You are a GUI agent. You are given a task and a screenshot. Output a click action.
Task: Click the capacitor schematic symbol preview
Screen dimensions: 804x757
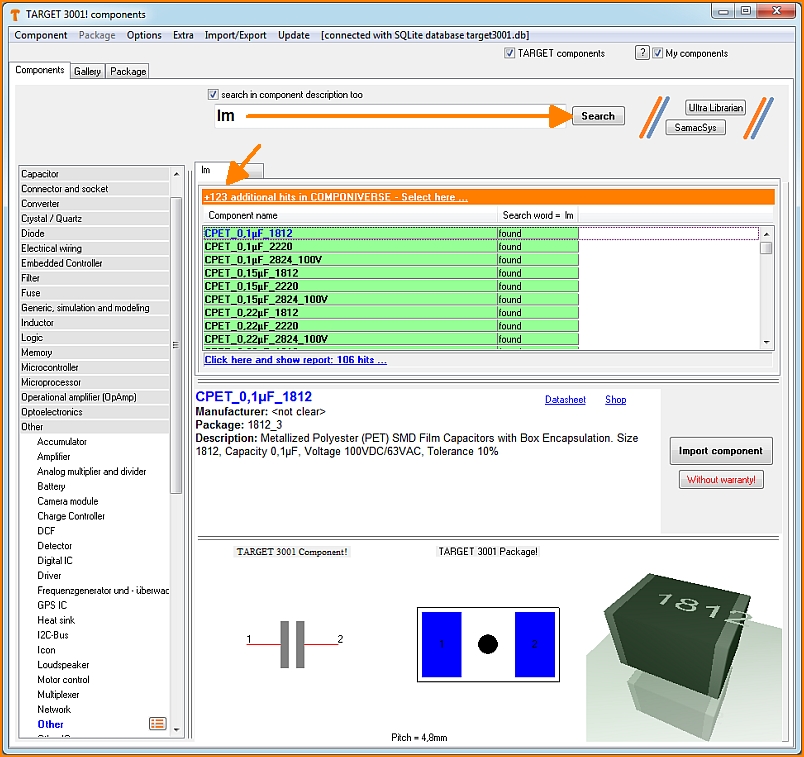(x=292, y=644)
